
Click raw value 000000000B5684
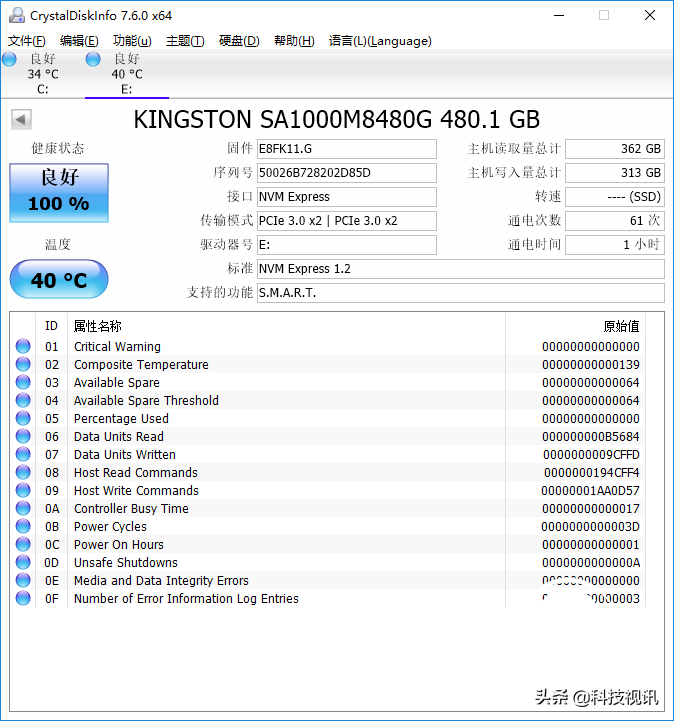pos(591,436)
